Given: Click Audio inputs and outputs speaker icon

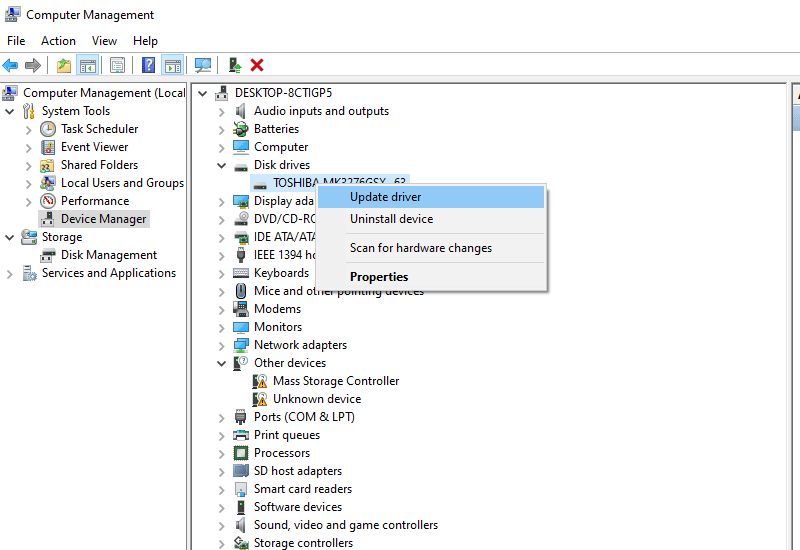Looking at the screenshot, I should pos(241,111).
